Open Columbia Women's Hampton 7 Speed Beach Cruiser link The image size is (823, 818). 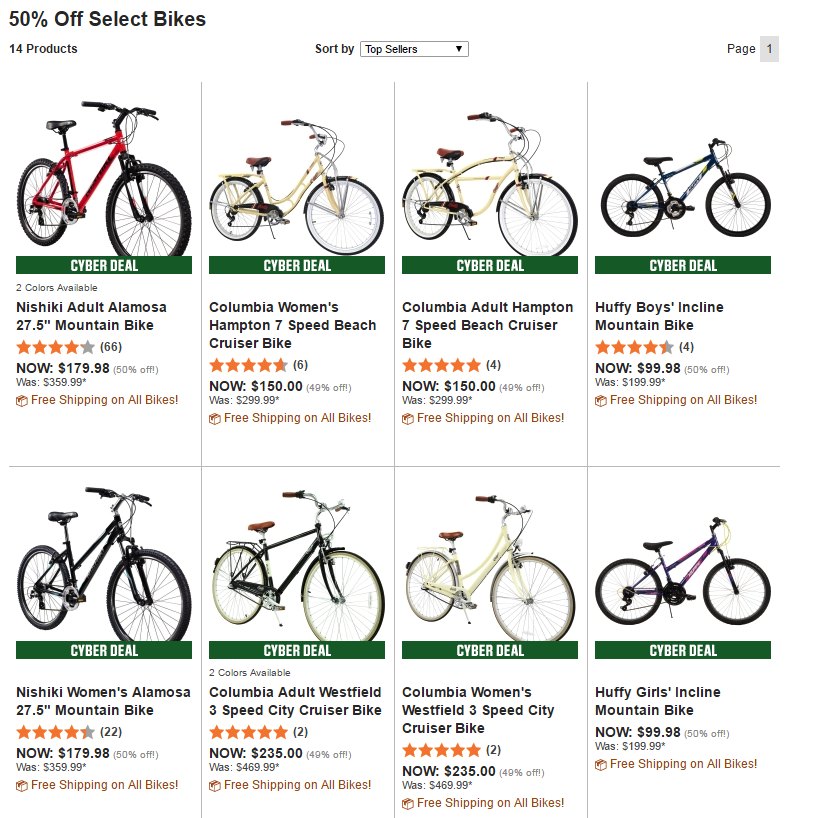(292, 325)
